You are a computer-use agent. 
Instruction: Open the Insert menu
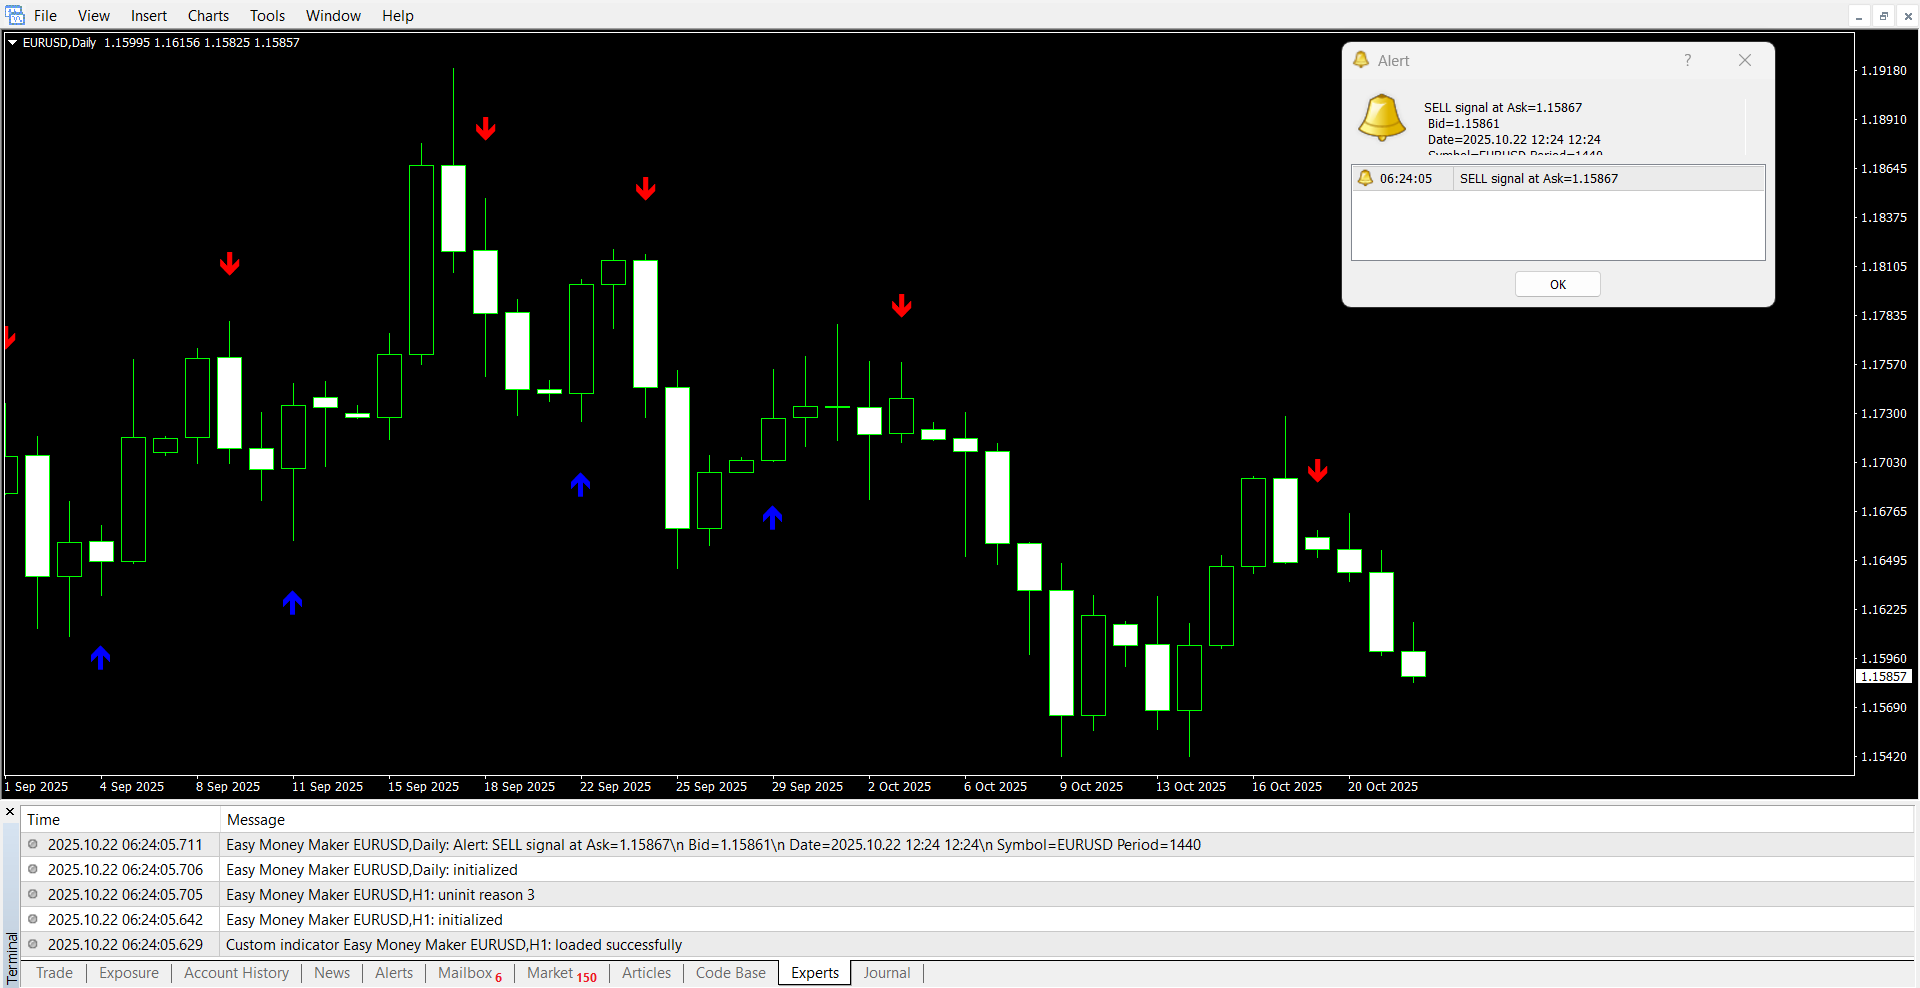149,15
